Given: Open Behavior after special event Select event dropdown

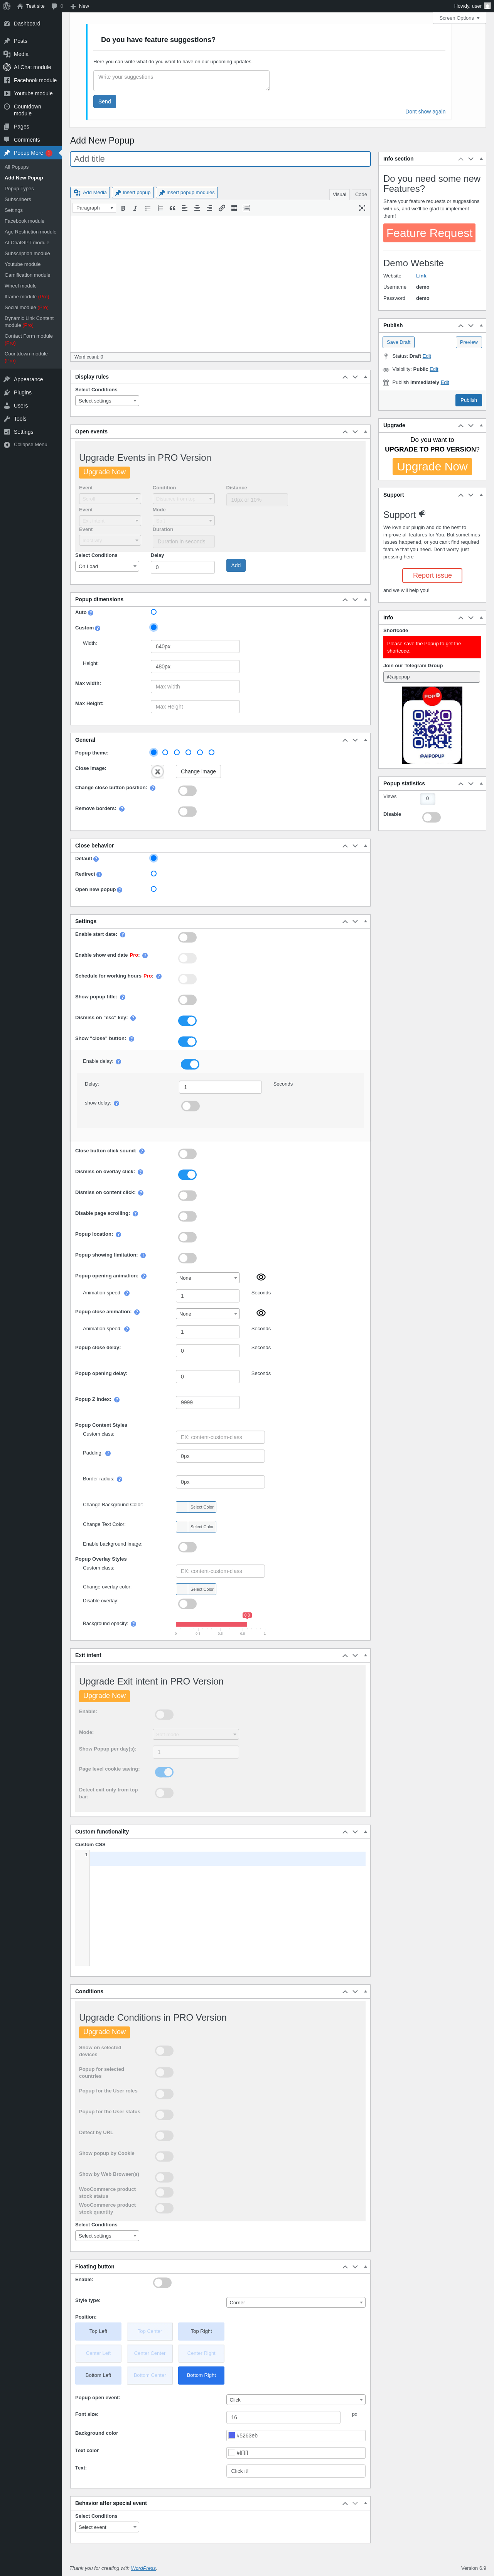Looking at the screenshot, I should pyautogui.click(x=107, y=2527).
